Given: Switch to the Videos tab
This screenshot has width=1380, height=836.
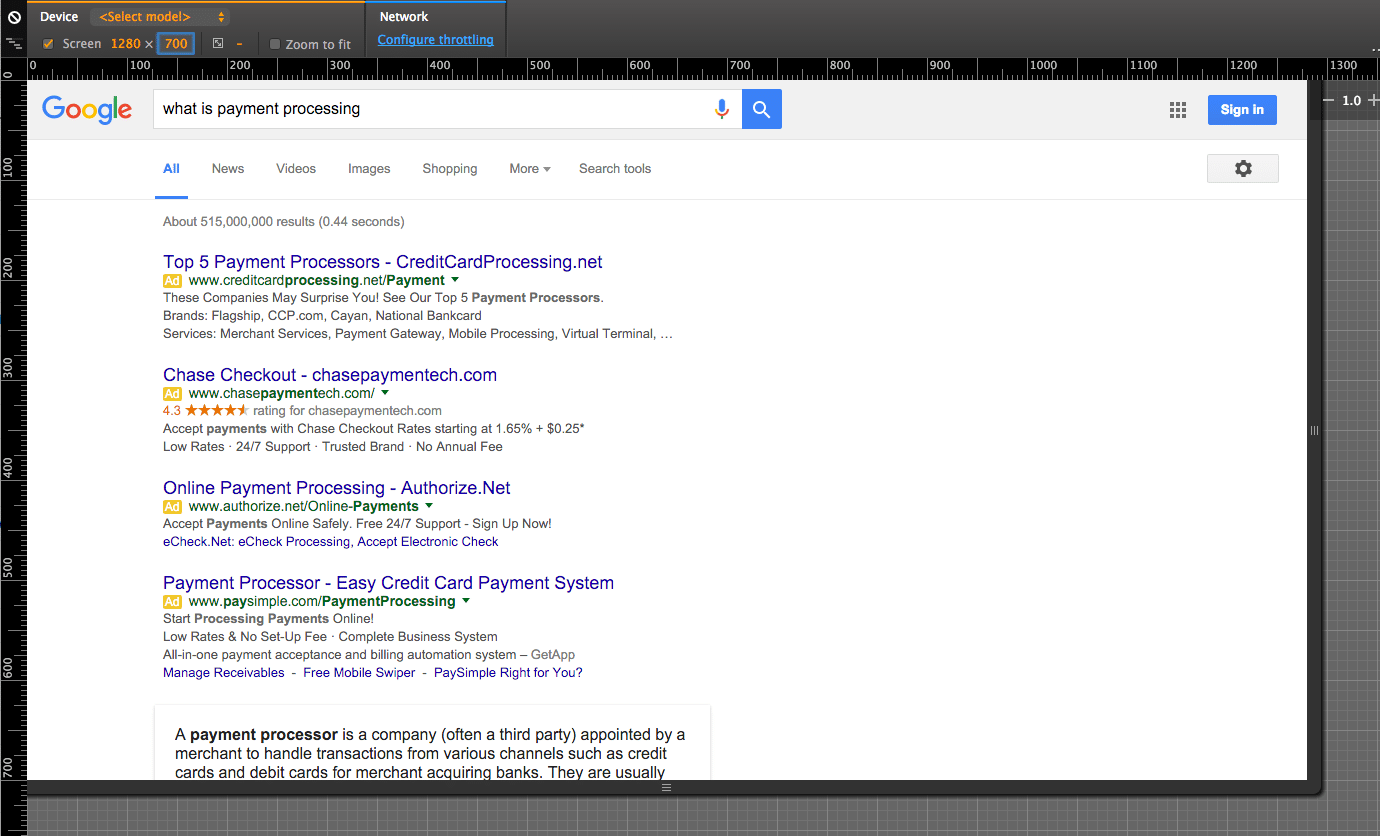Looking at the screenshot, I should [x=296, y=169].
